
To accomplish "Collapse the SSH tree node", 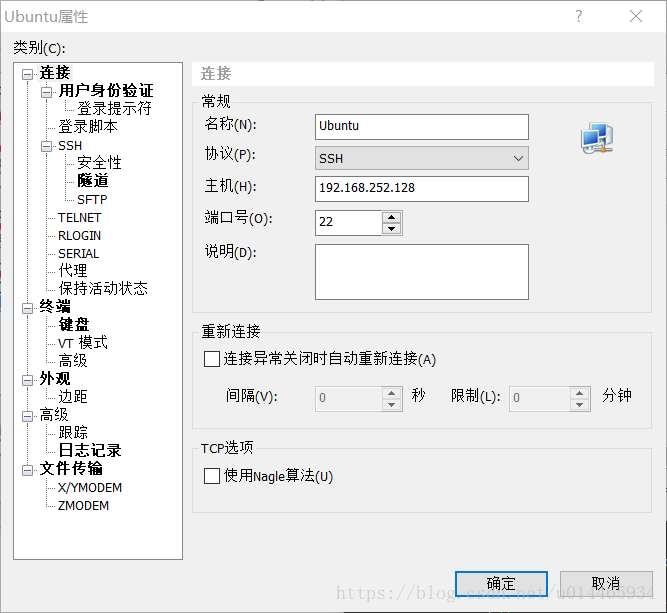I will 46,146.
